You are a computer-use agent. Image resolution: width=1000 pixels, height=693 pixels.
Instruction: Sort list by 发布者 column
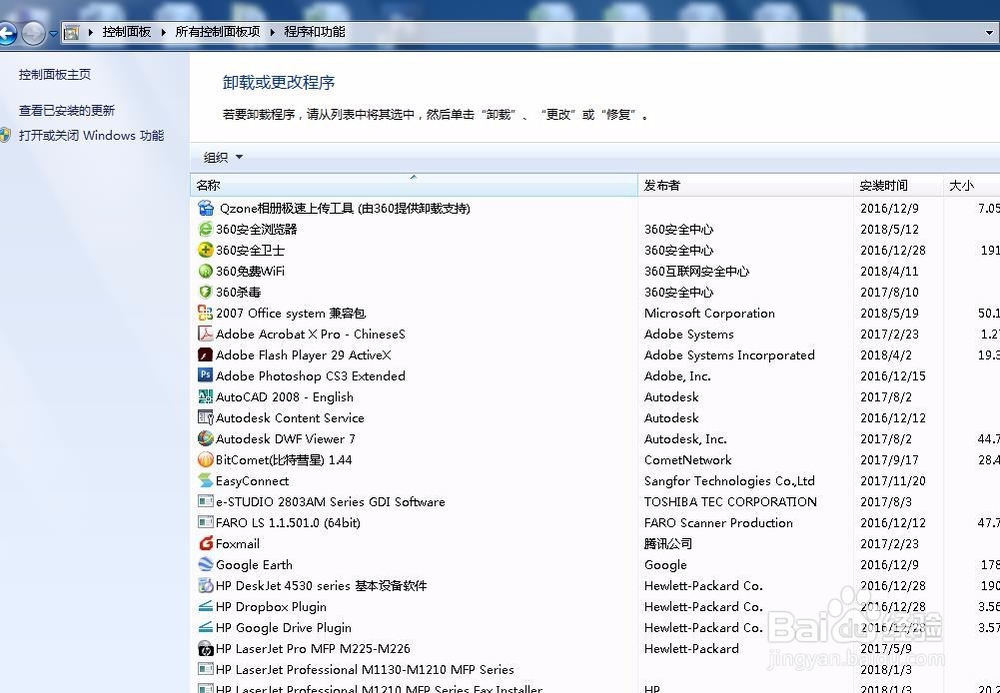coord(746,186)
